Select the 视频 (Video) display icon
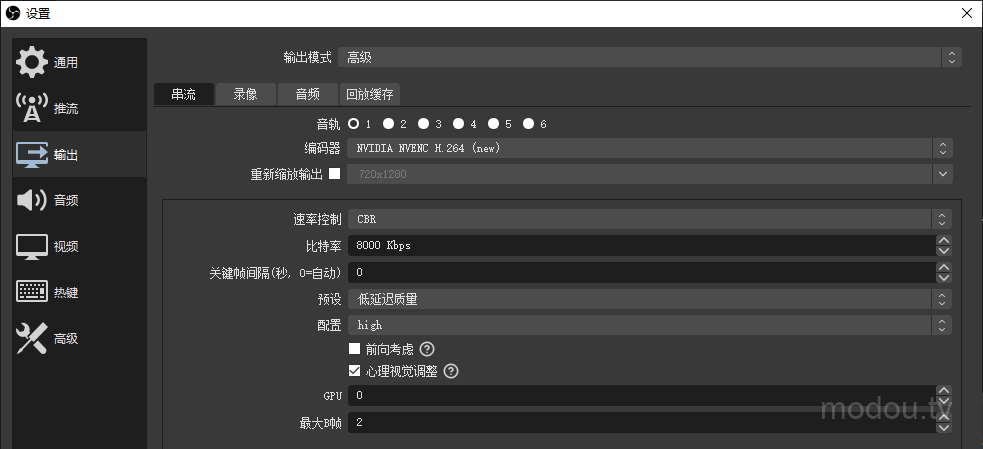 pos(32,246)
